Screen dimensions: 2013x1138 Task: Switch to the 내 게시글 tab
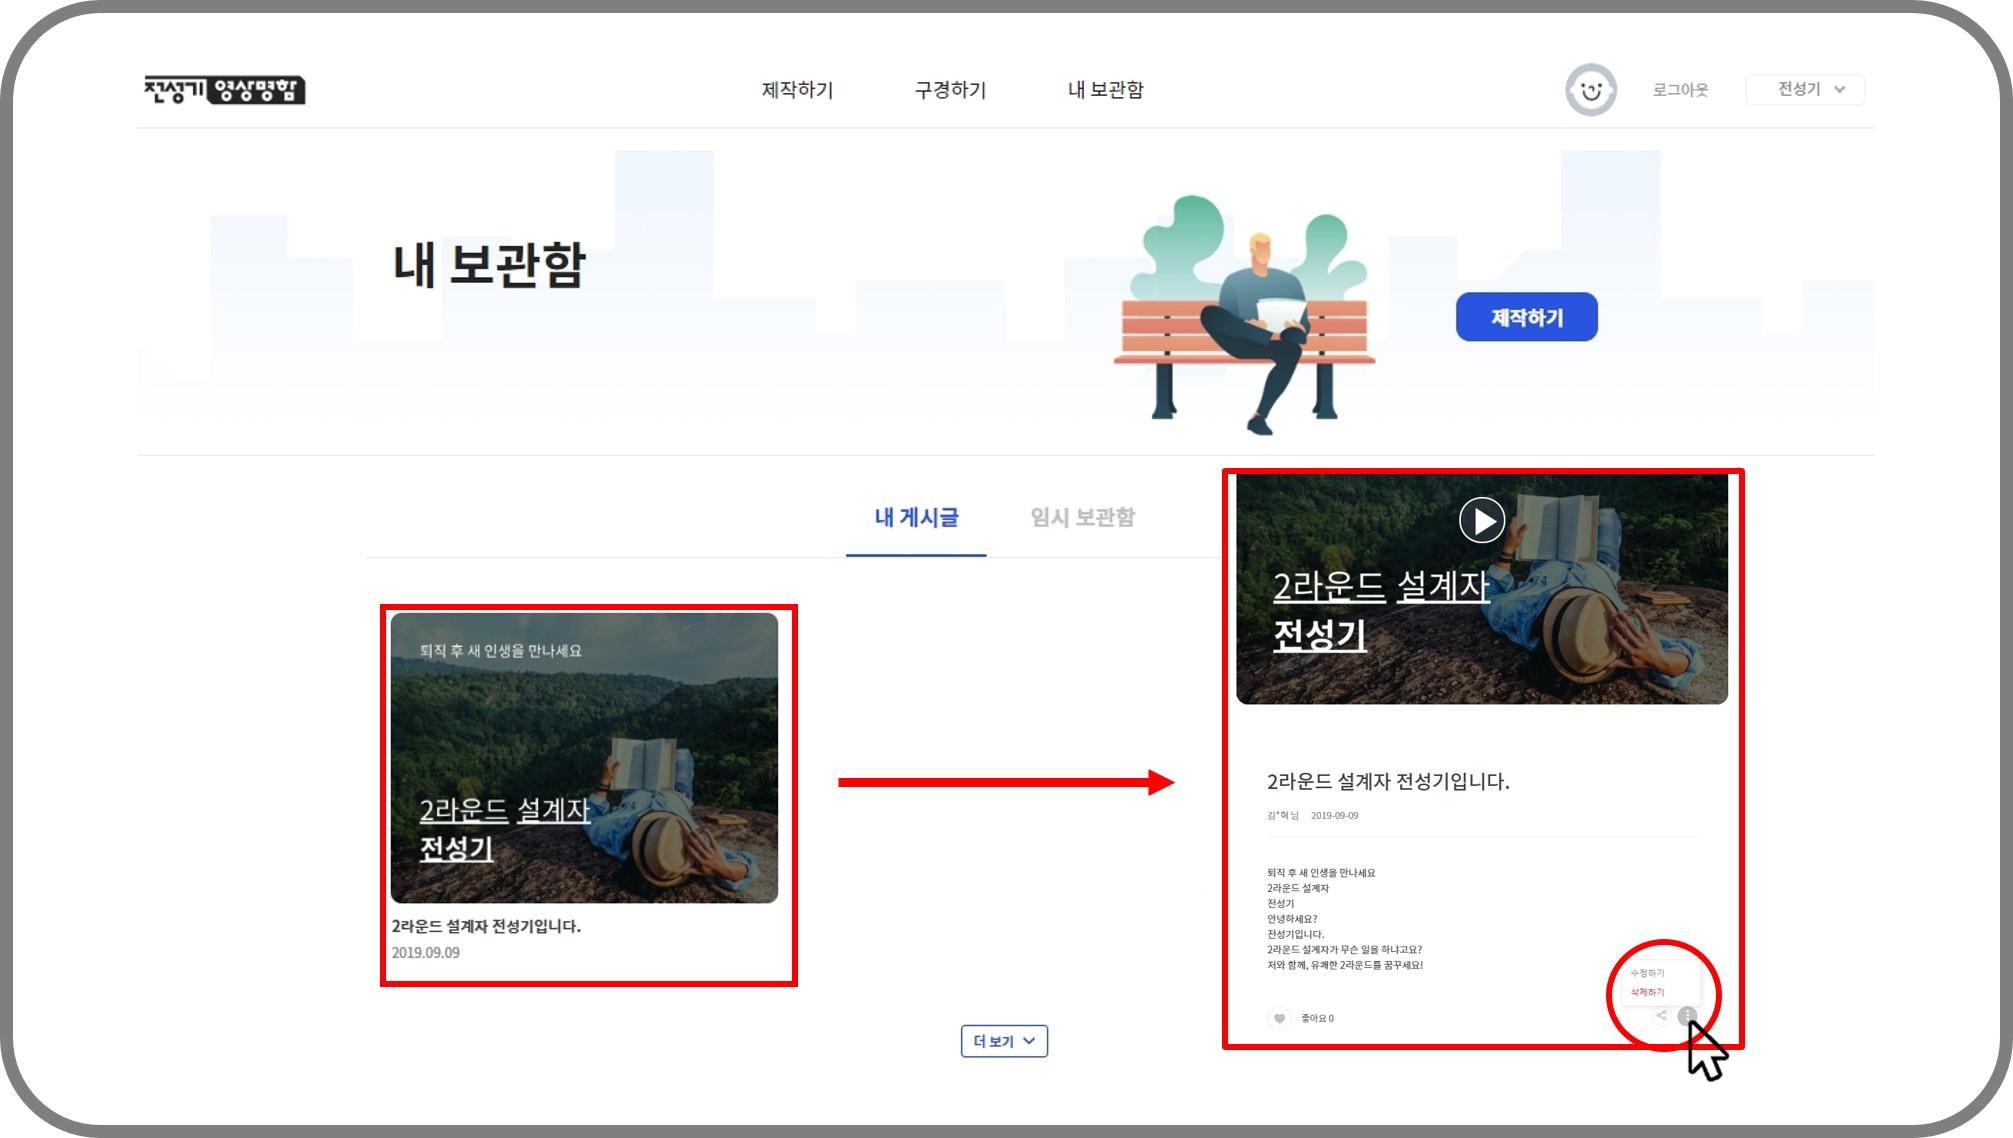coord(916,517)
